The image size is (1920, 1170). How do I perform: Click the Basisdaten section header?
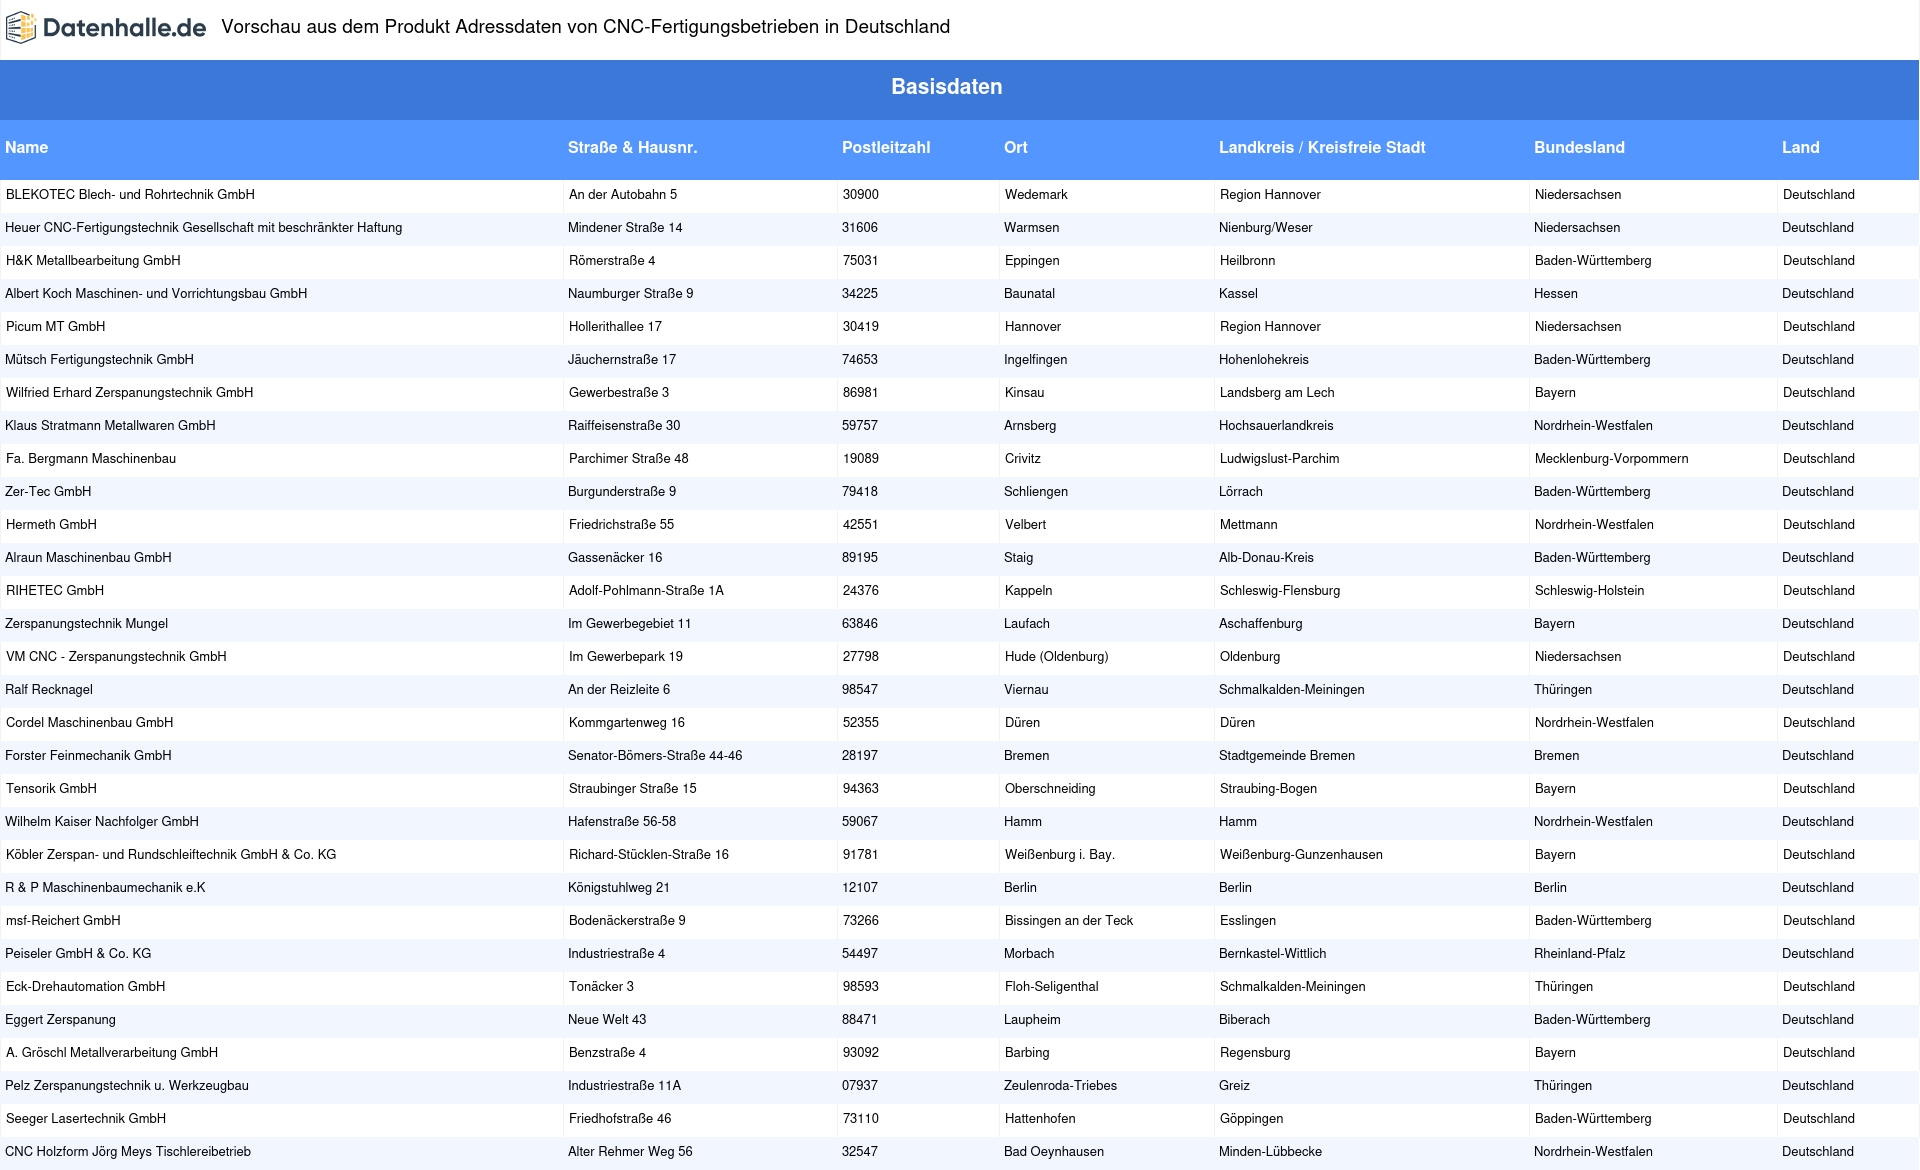946,87
